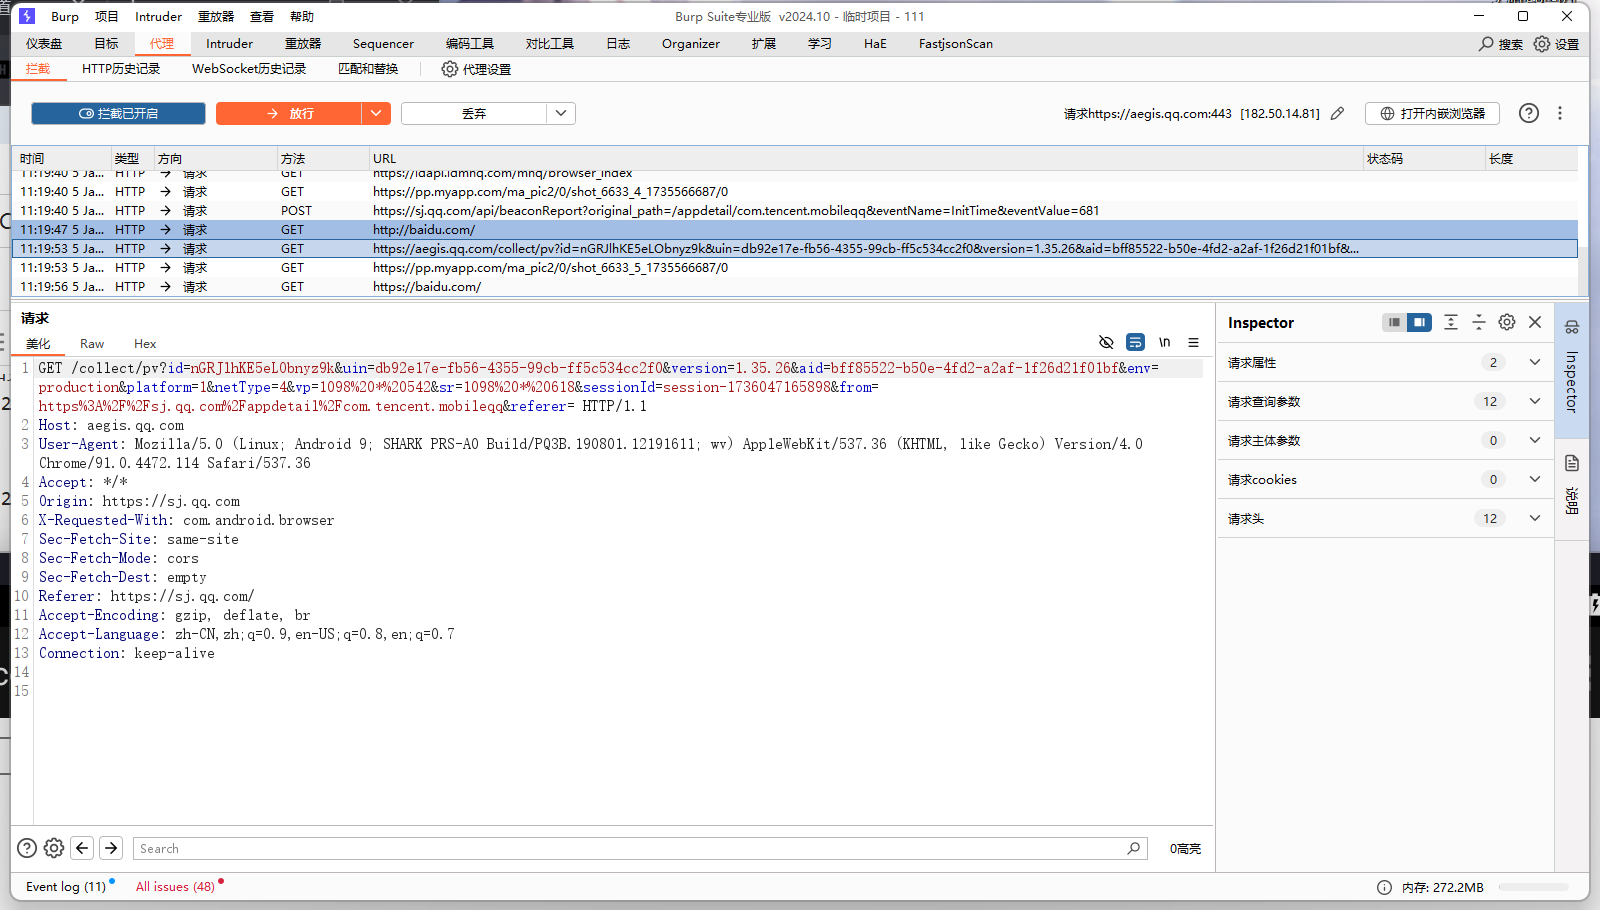The image size is (1600, 910).
Task: Click the memory info icon in status bar
Action: coord(1384,887)
